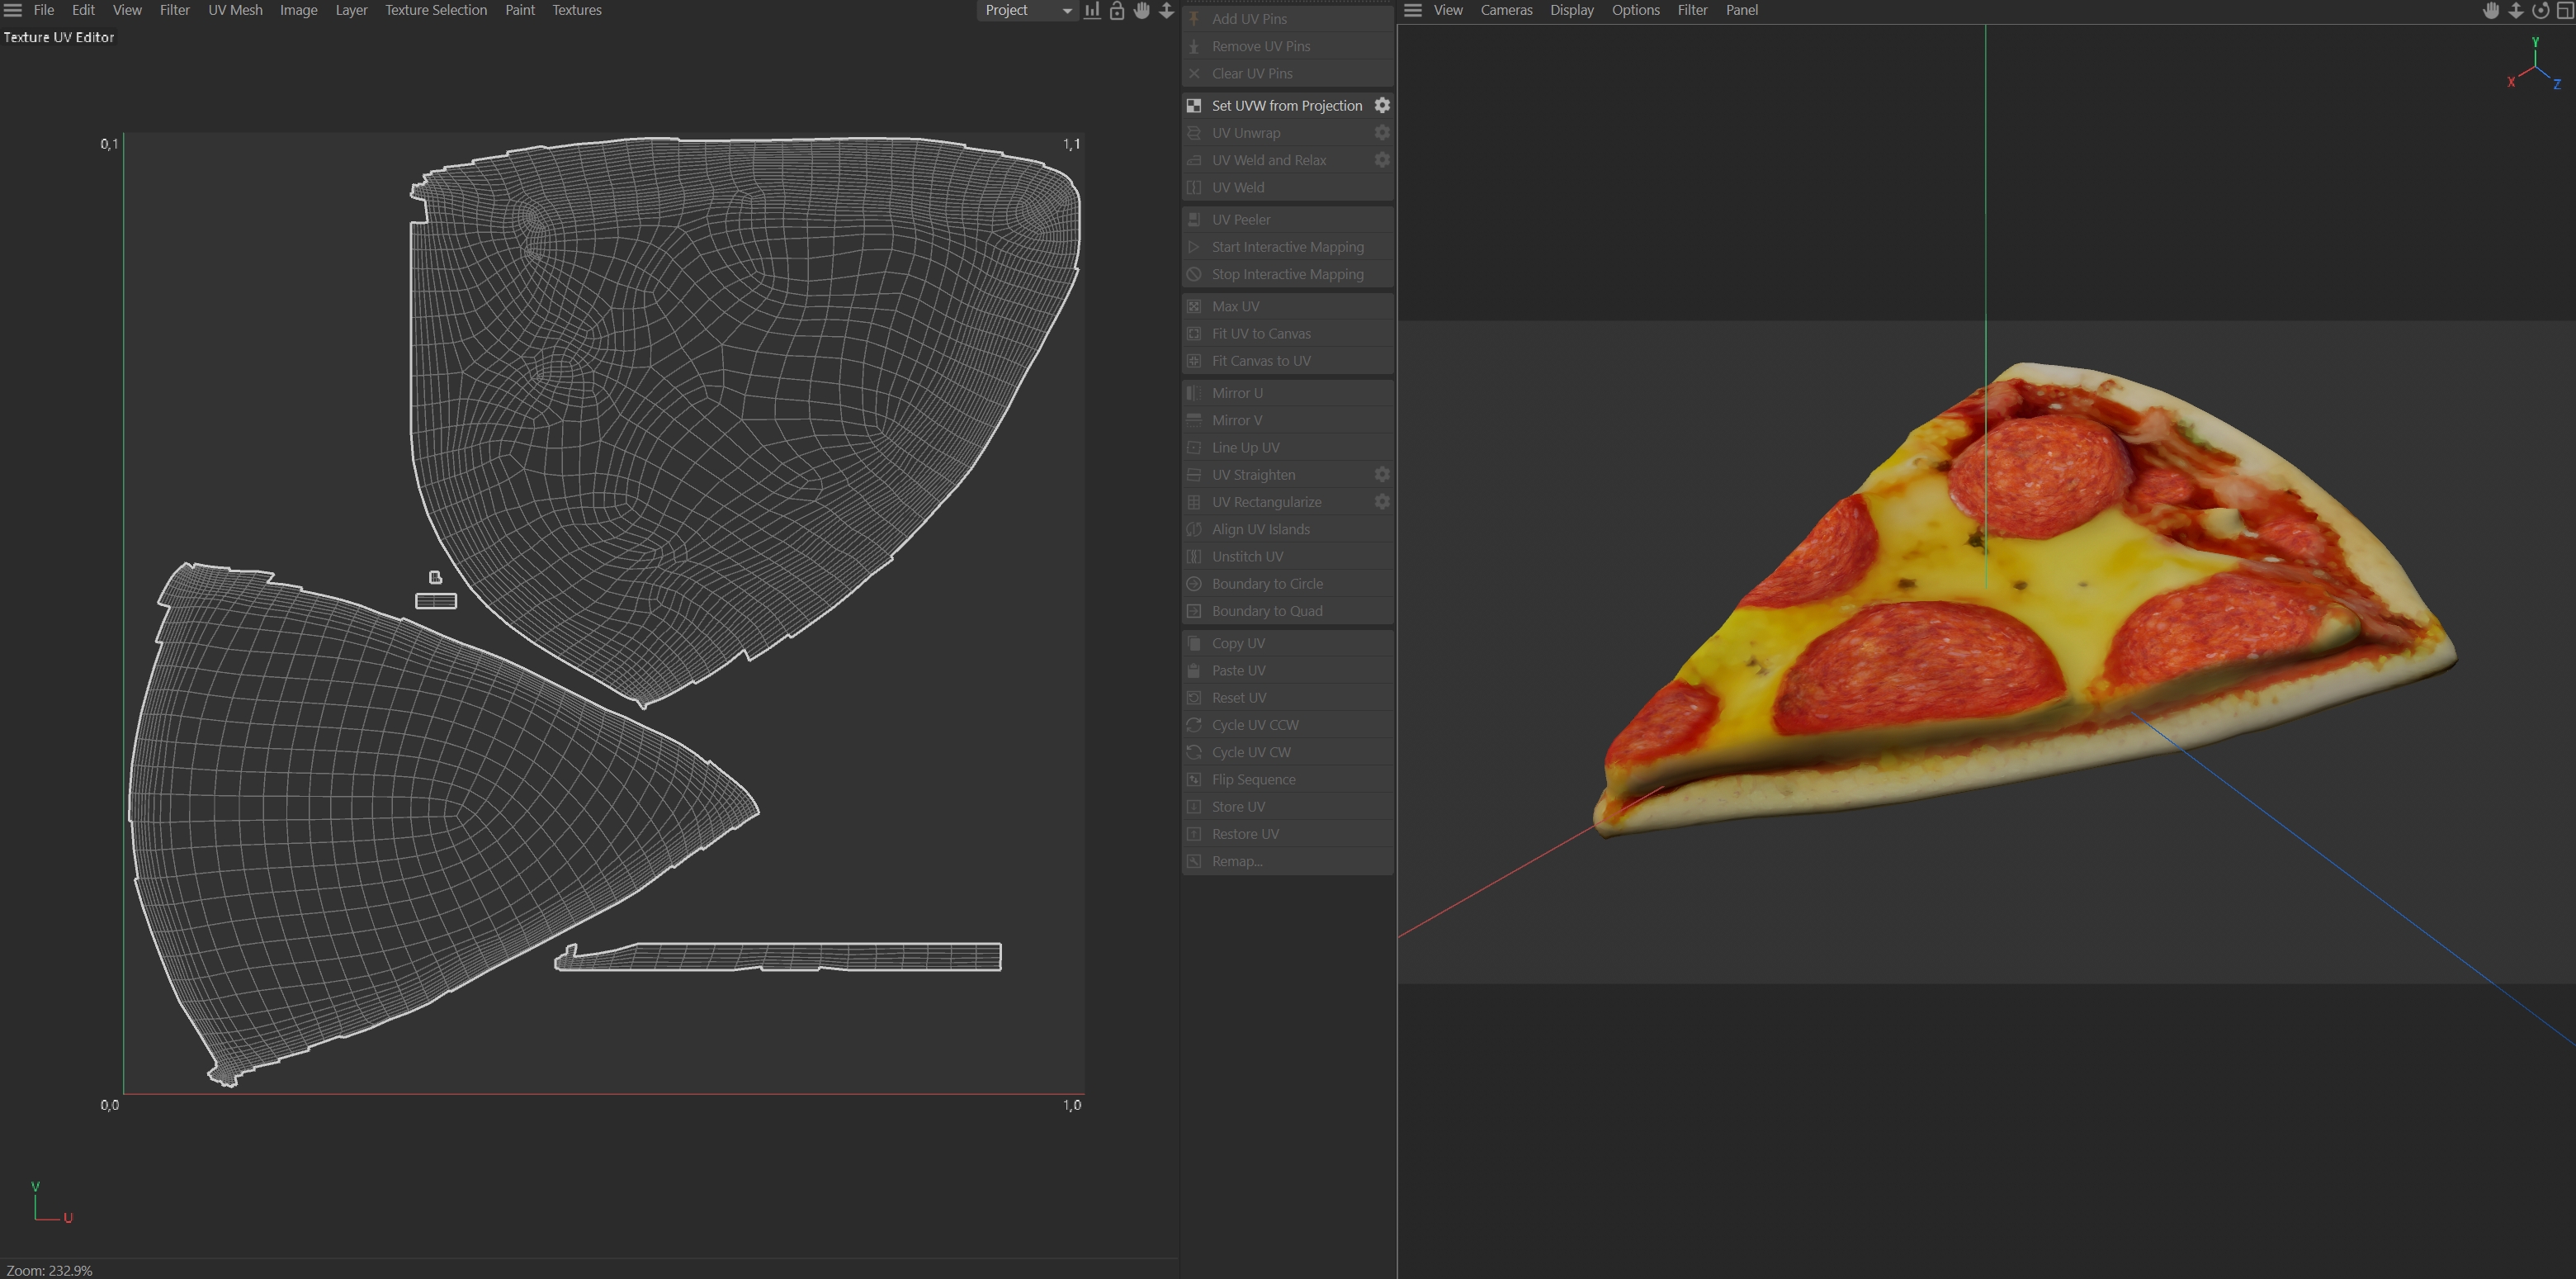Click the small rectangular UV island
The width and height of the screenshot is (2576, 1279).
click(436, 601)
